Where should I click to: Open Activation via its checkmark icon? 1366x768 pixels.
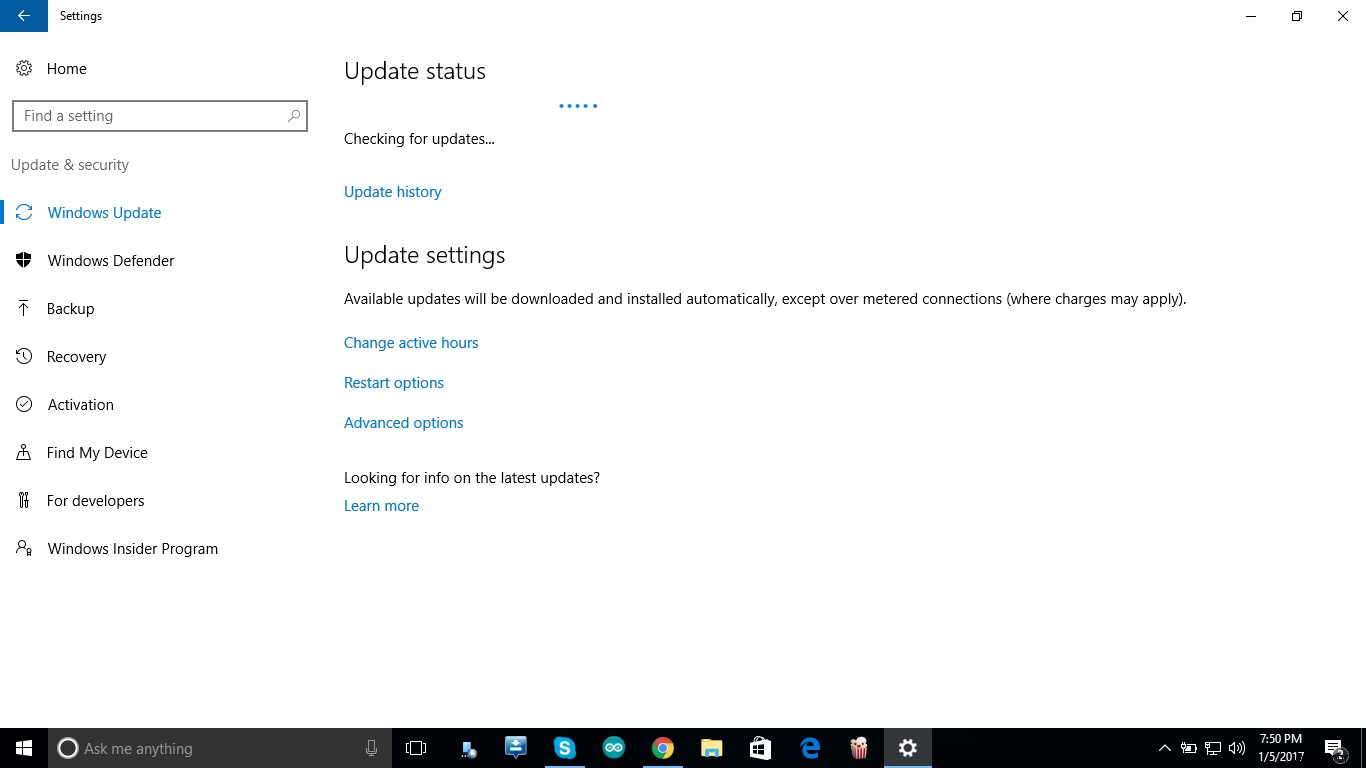coord(24,404)
